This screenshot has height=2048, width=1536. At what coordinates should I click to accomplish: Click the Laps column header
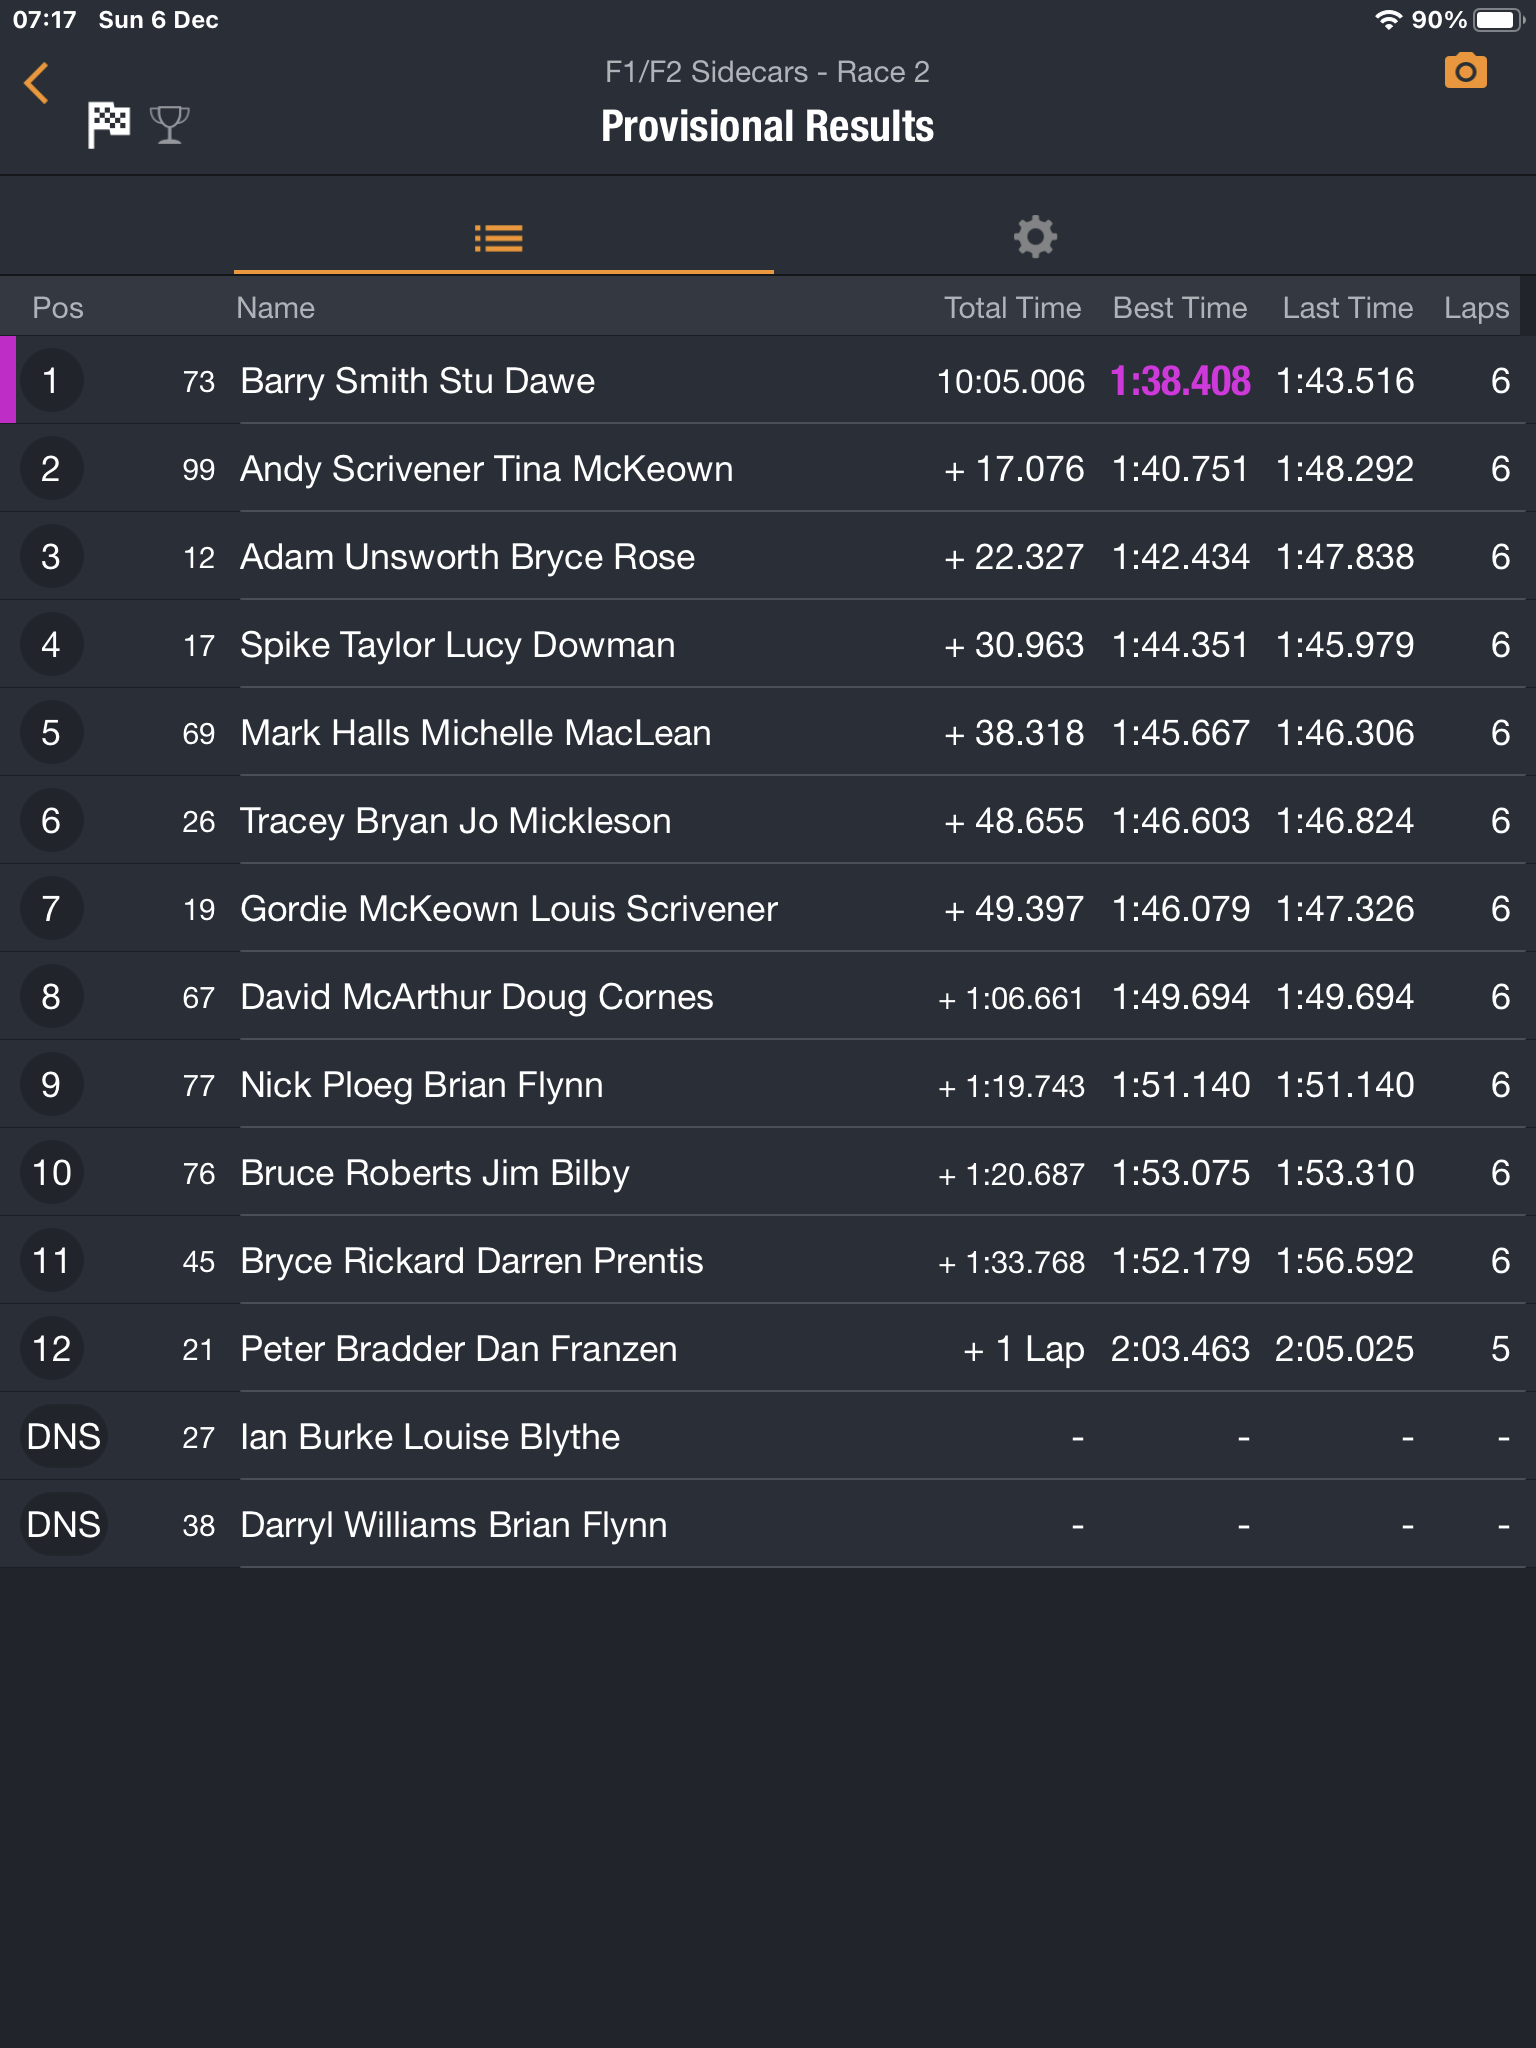point(1476,308)
